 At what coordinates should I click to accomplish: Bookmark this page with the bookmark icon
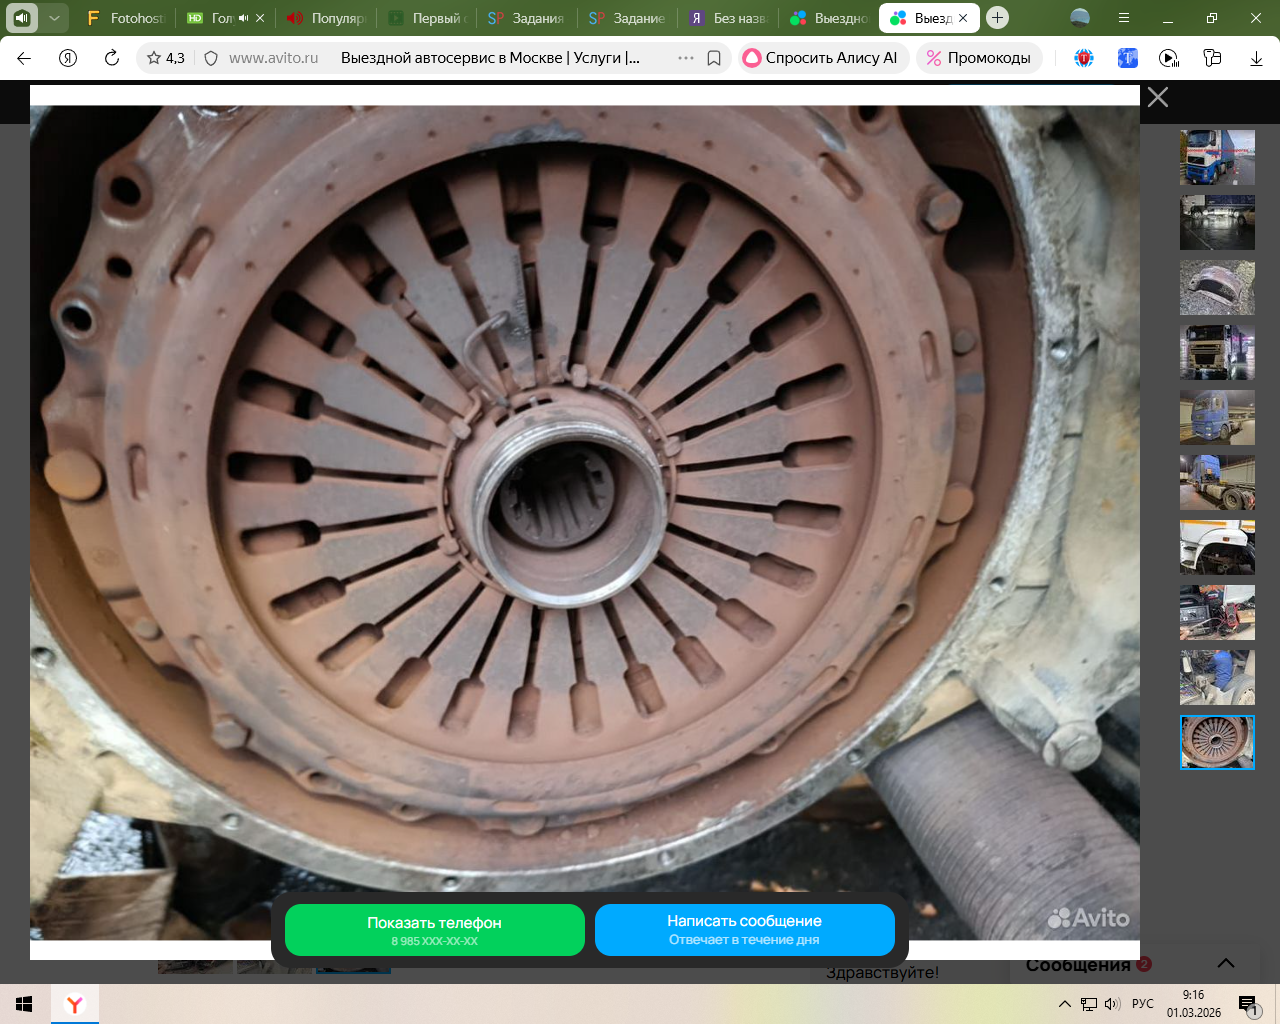tap(714, 58)
